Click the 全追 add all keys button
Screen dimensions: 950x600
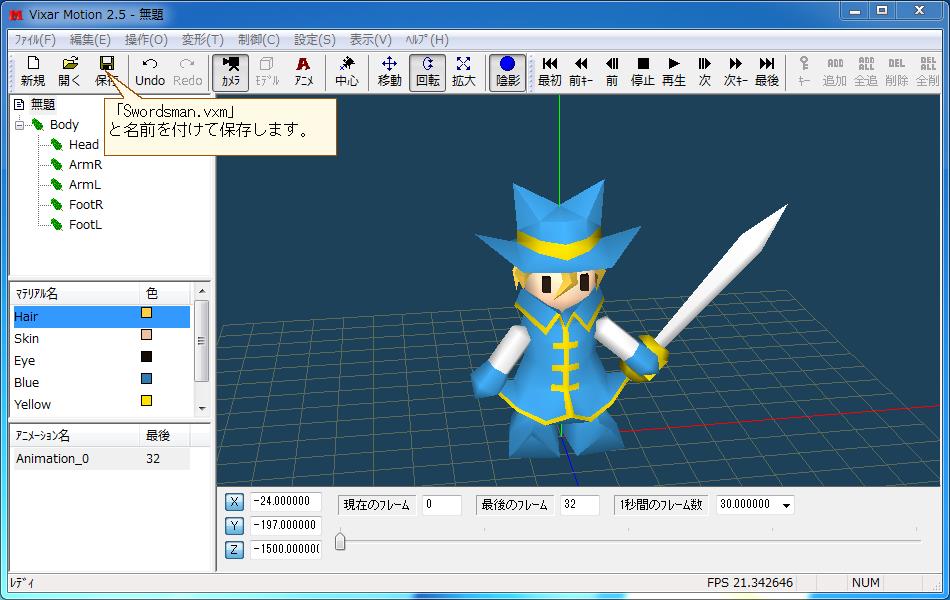[x=866, y=72]
